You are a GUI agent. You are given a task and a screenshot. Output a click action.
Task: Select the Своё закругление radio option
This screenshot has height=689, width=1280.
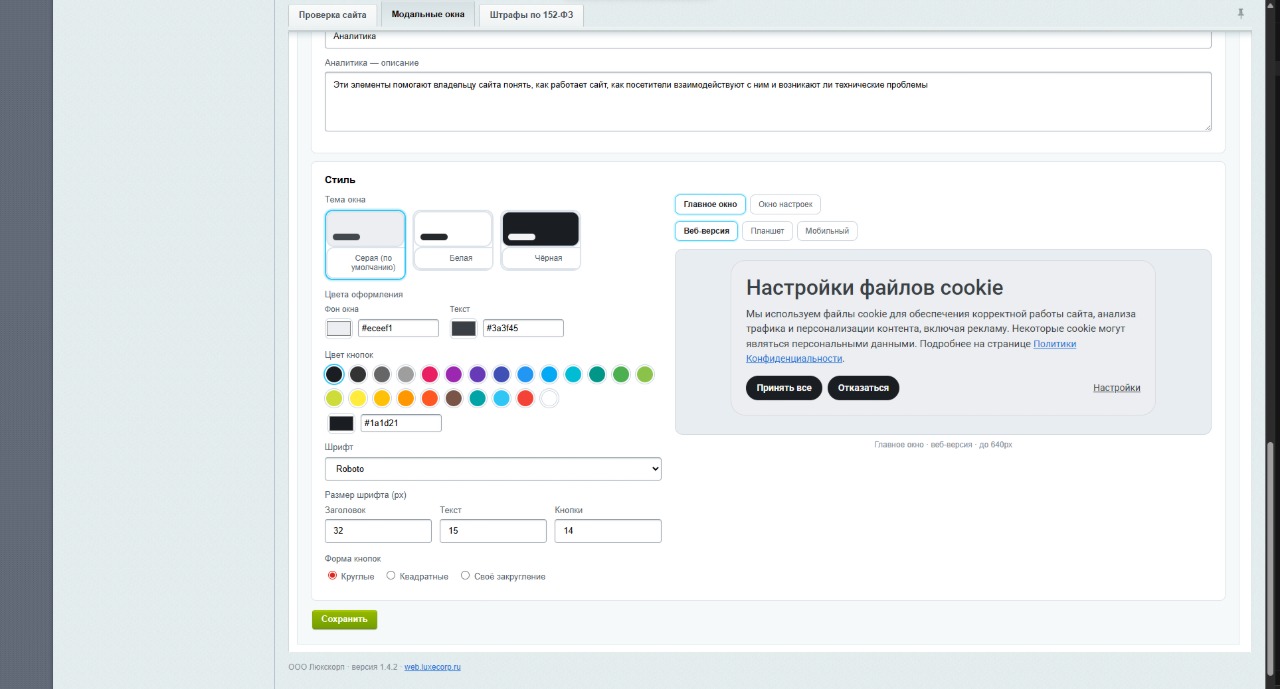tap(465, 575)
